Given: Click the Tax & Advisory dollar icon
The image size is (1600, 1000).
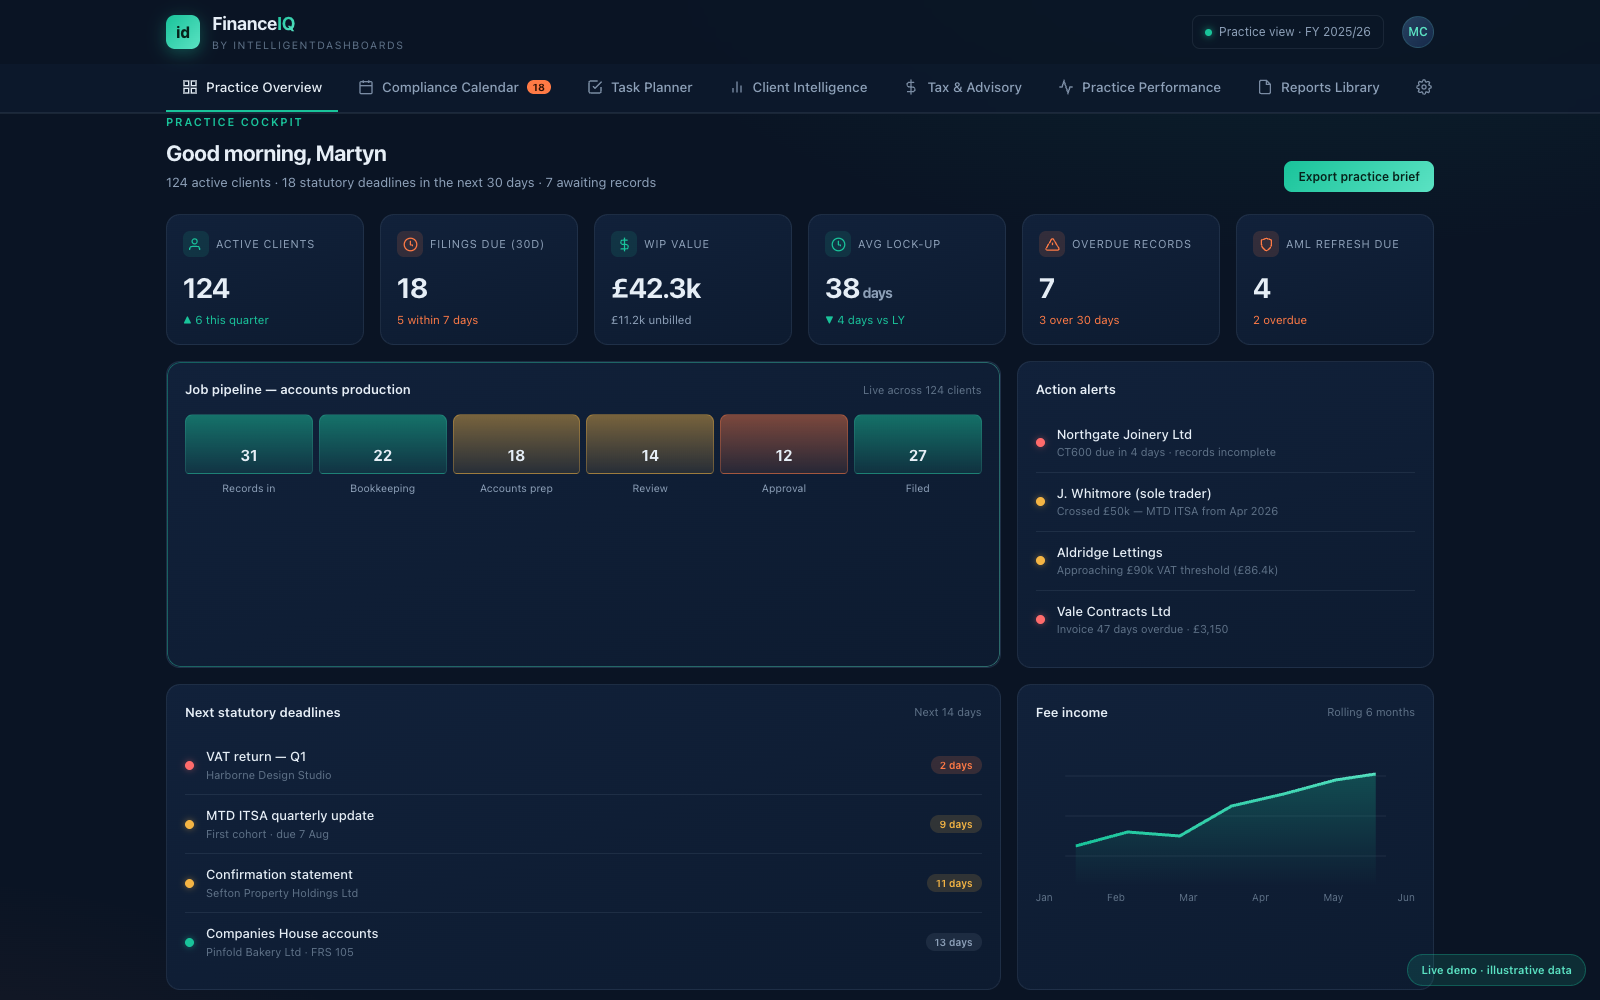Looking at the screenshot, I should 911,87.
